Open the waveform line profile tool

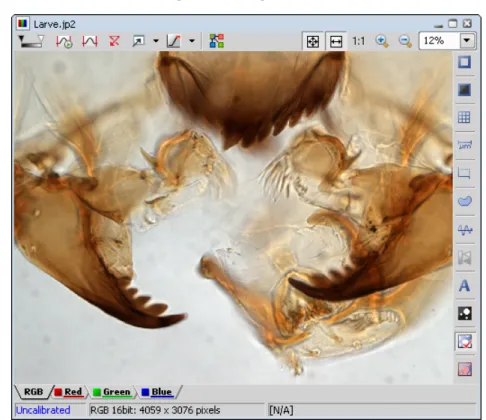(x=465, y=230)
